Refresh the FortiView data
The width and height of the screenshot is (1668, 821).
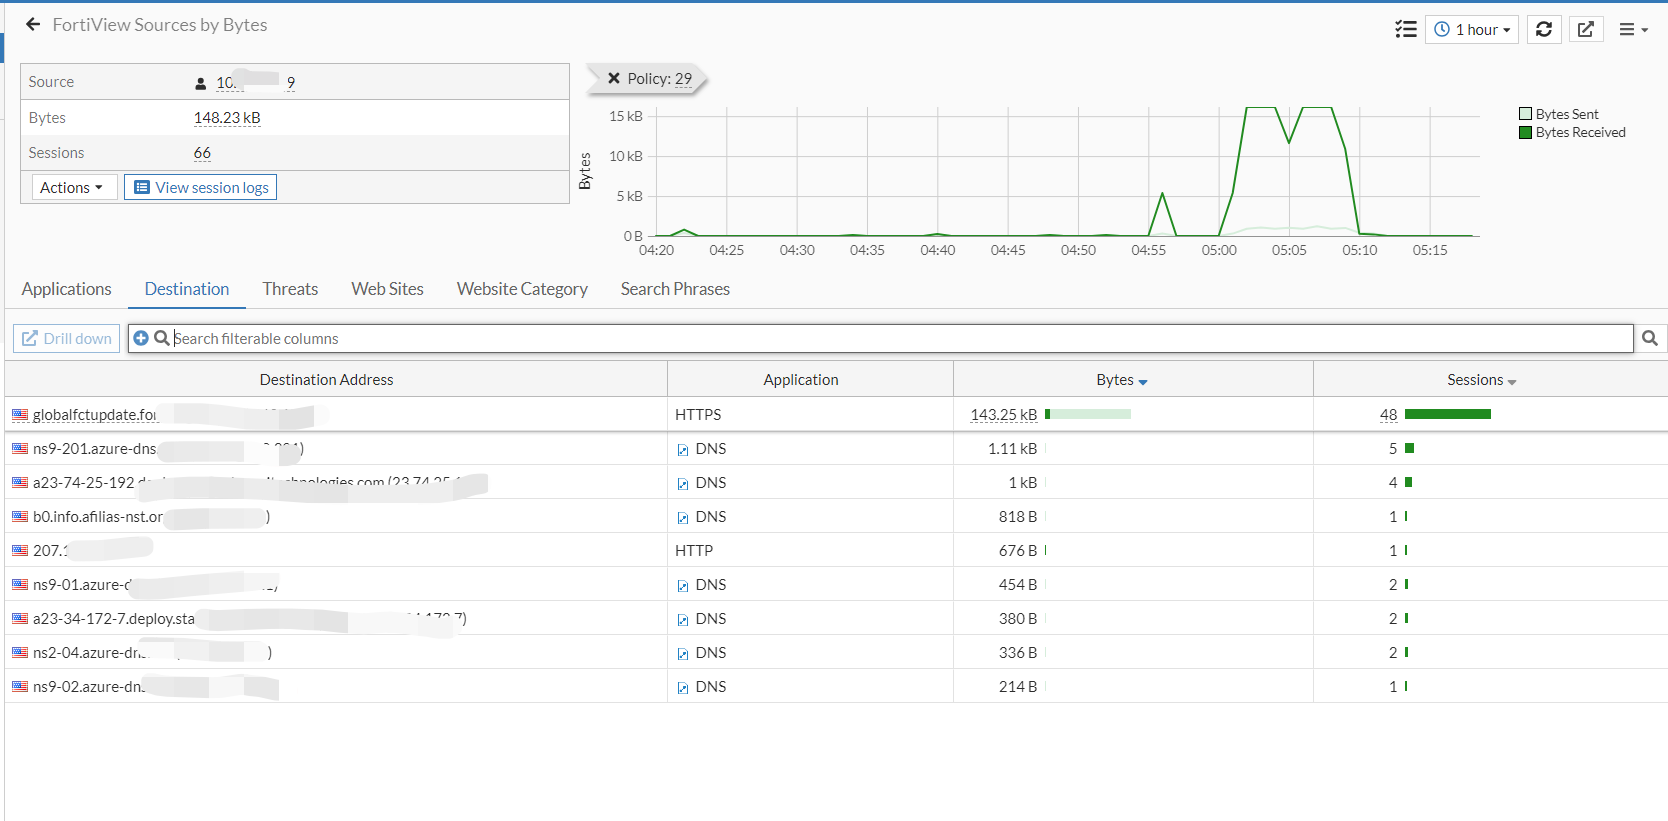(1544, 29)
